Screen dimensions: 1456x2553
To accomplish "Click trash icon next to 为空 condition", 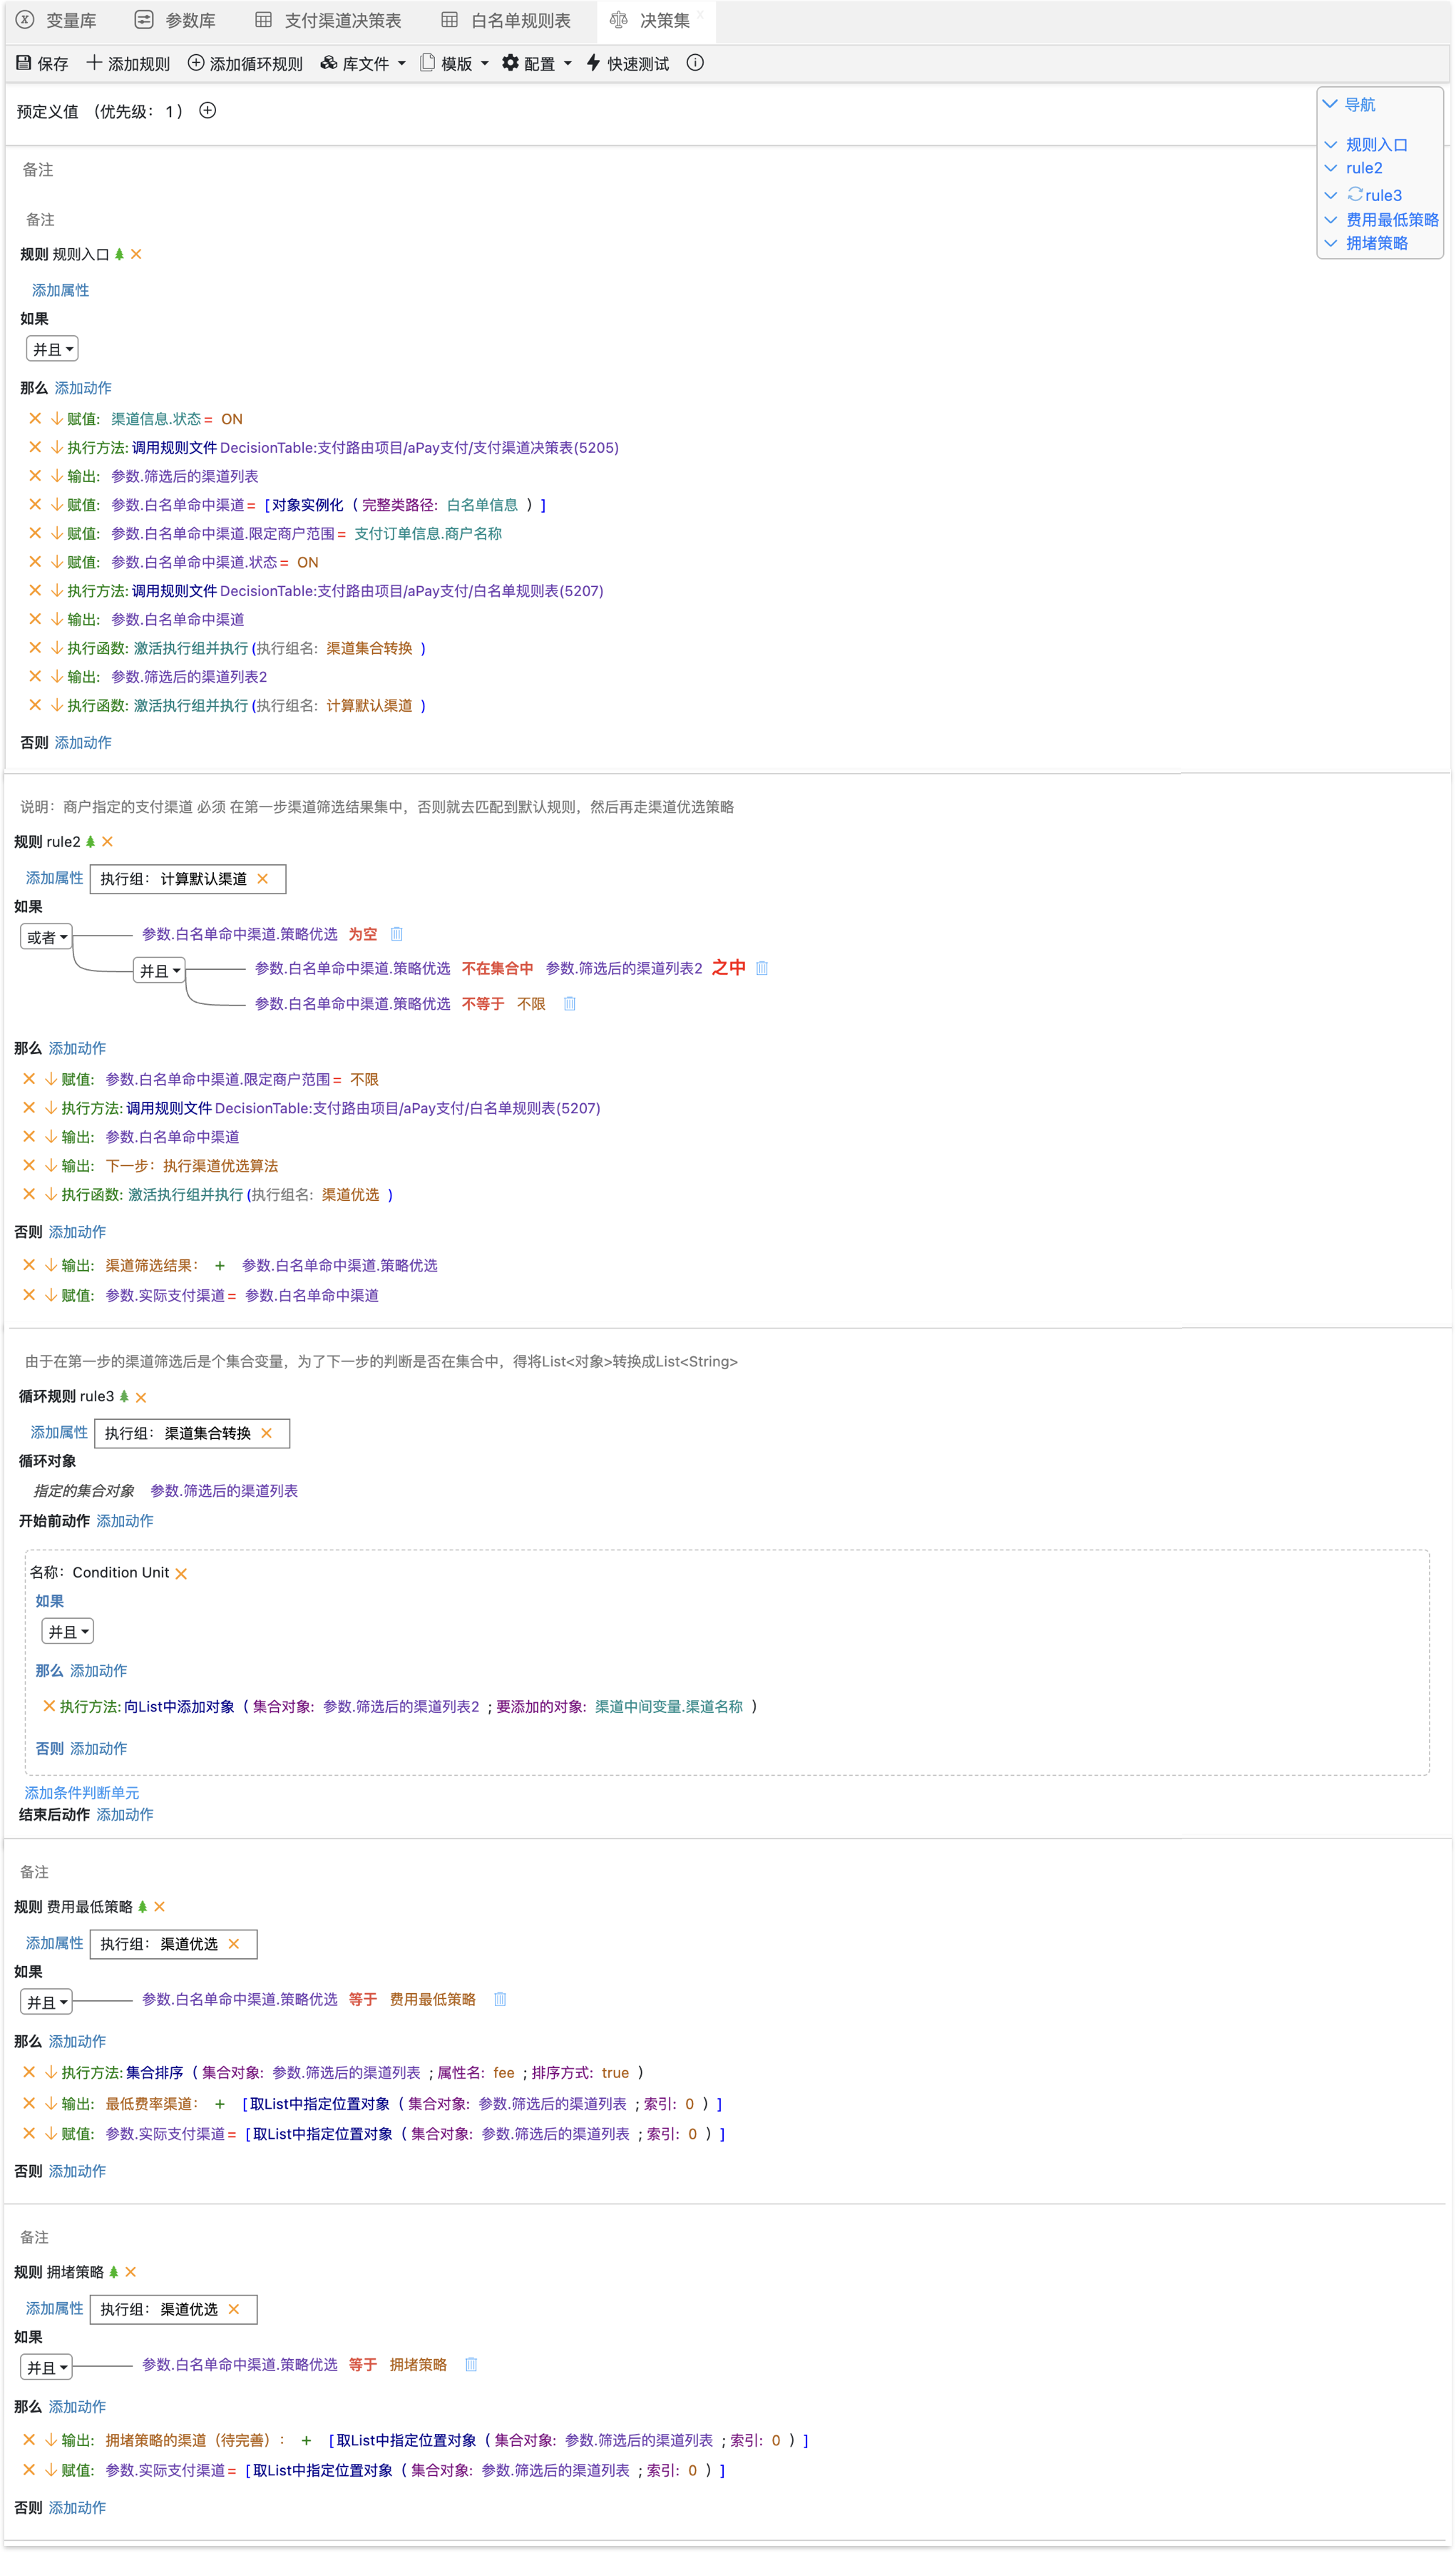I will [396, 934].
